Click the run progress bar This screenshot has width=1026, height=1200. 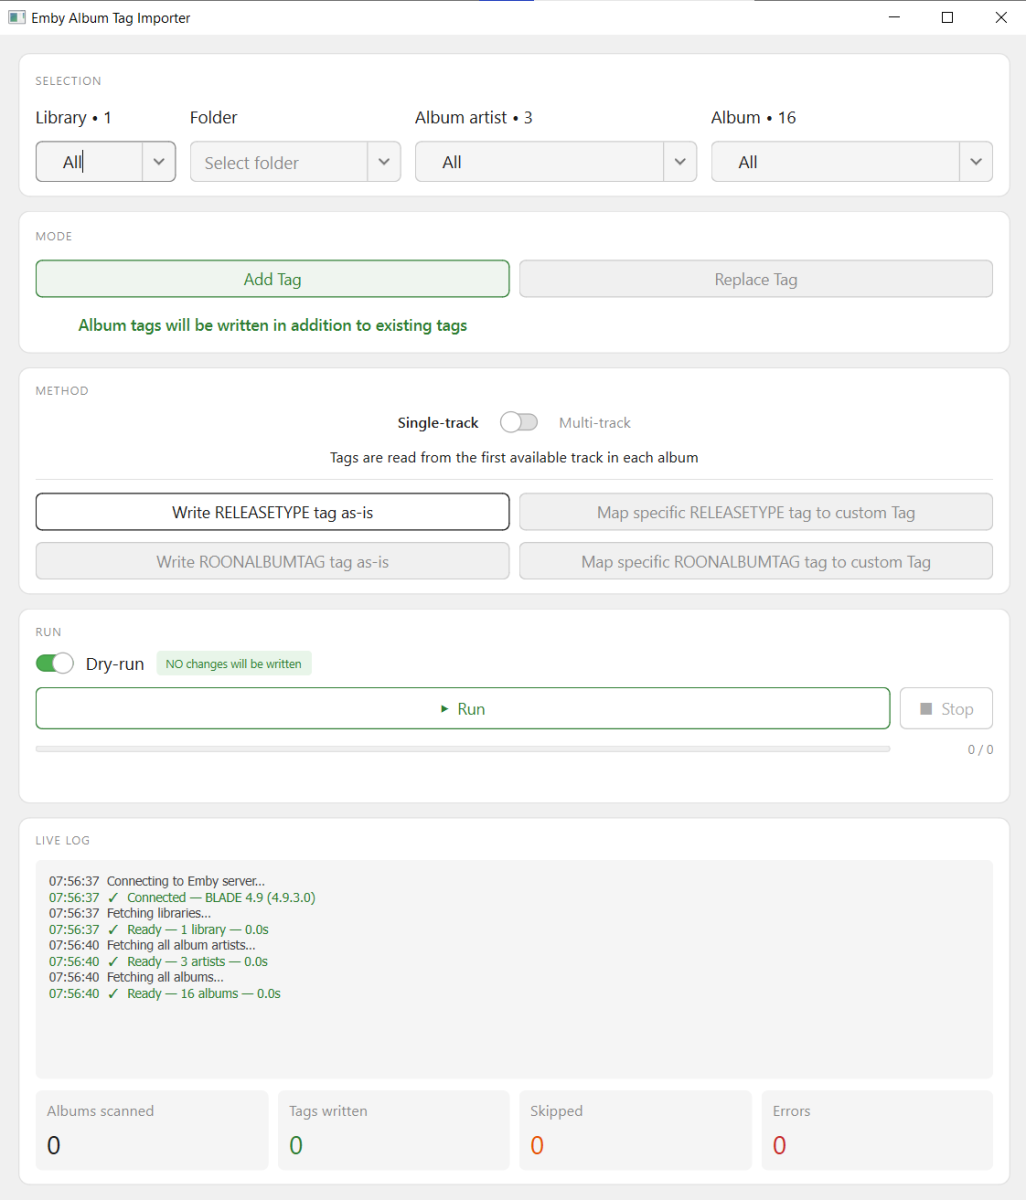462,749
